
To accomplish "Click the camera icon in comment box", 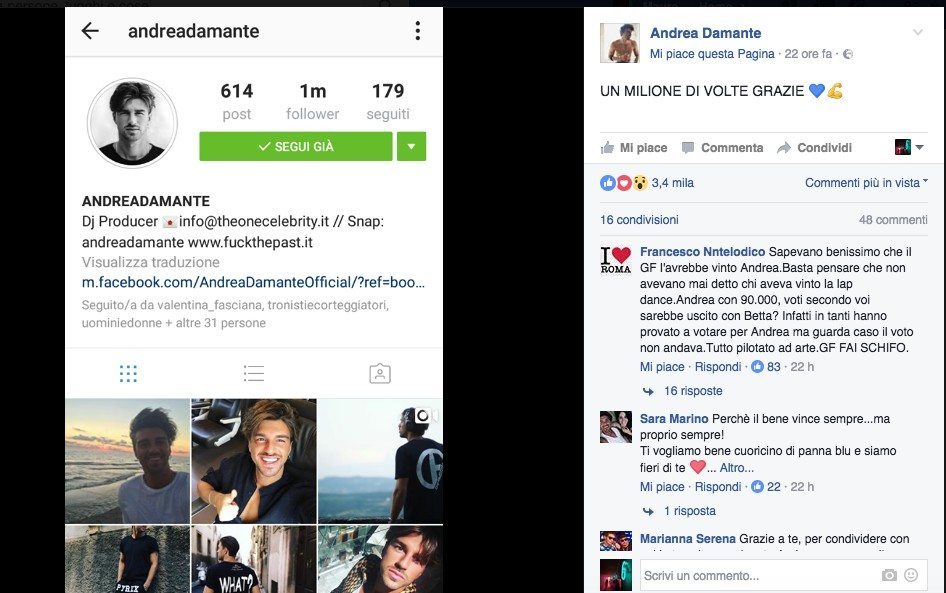I will (x=889, y=576).
